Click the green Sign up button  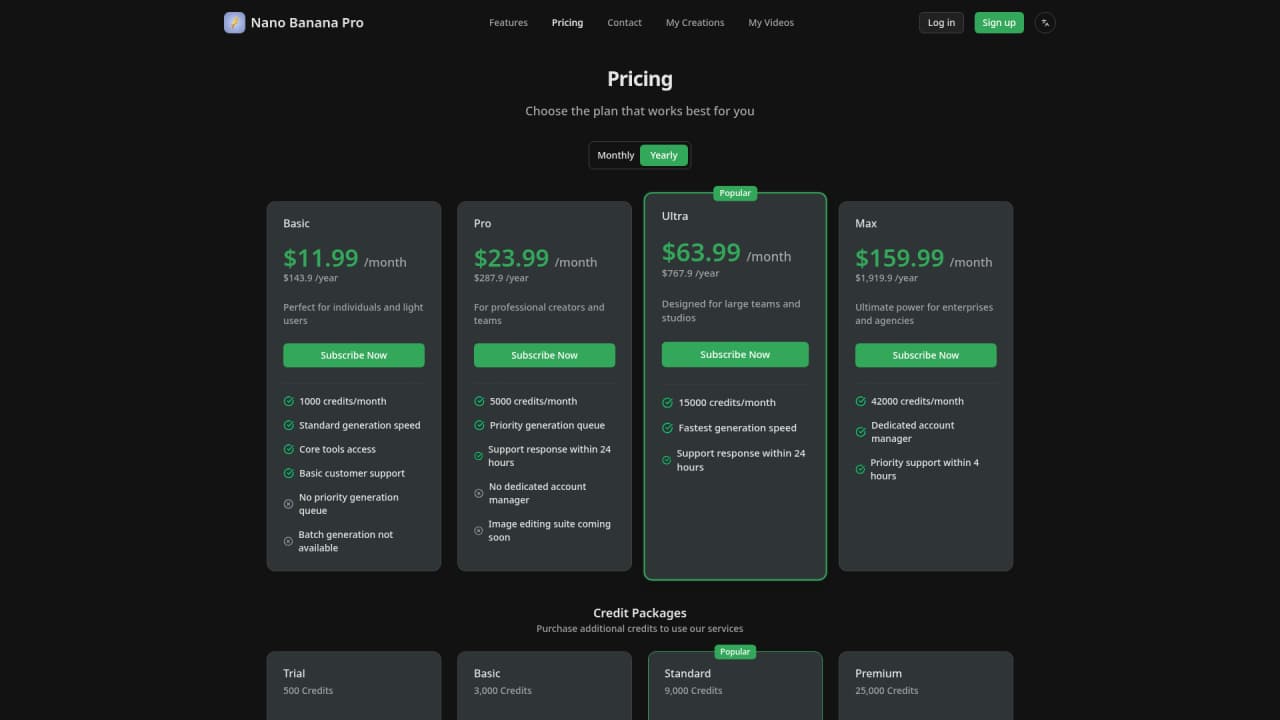999,22
